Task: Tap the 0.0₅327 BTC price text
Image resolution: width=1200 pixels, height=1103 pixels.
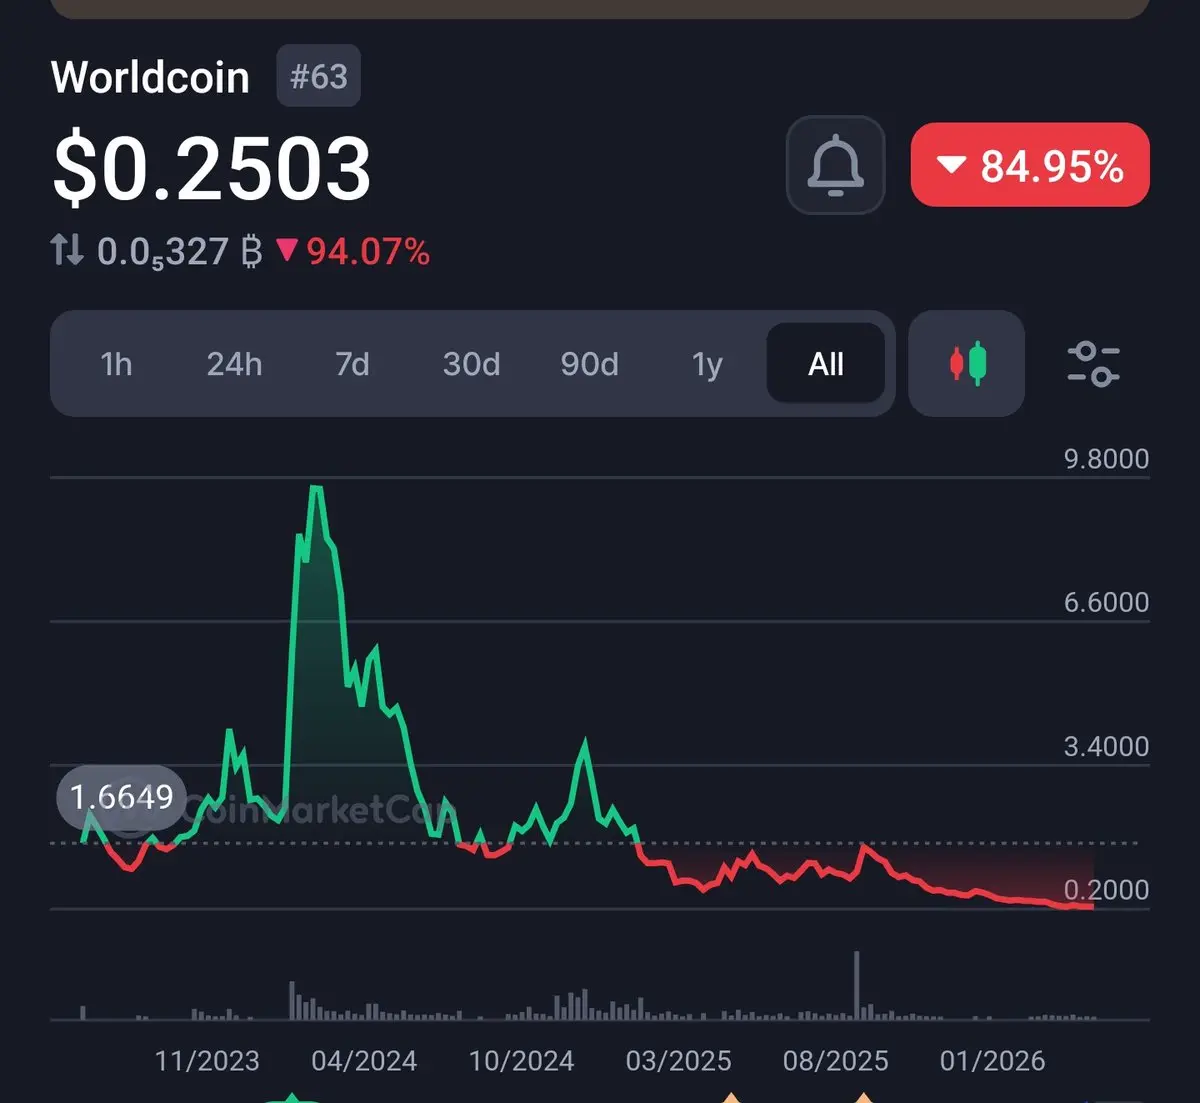Action: tap(179, 251)
